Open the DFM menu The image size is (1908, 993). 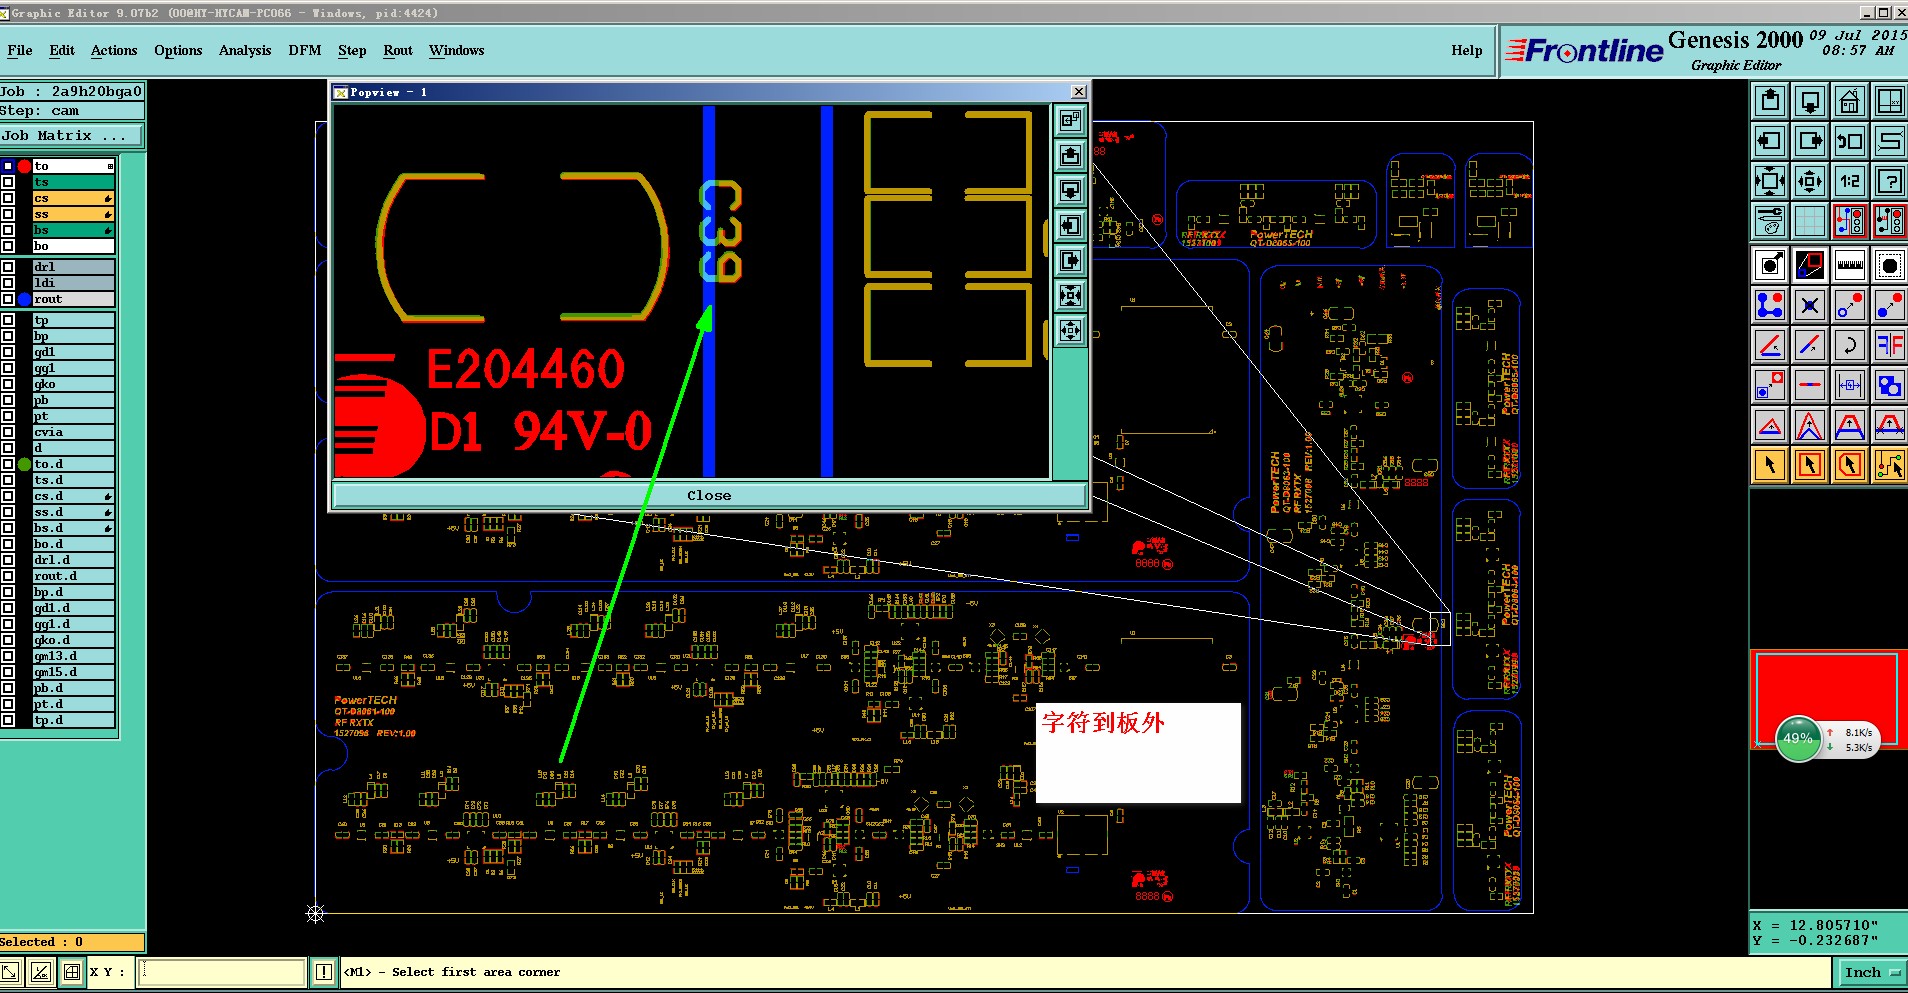pyautogui.click(x=305, y=50)
